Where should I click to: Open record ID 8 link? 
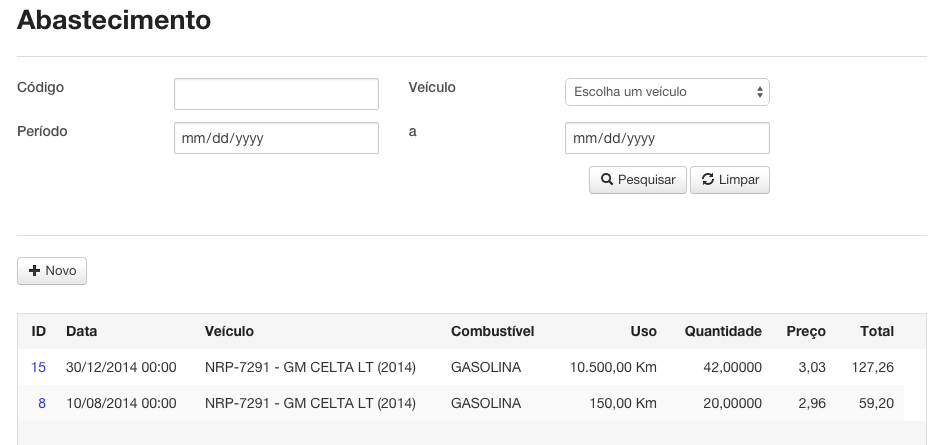42,403
